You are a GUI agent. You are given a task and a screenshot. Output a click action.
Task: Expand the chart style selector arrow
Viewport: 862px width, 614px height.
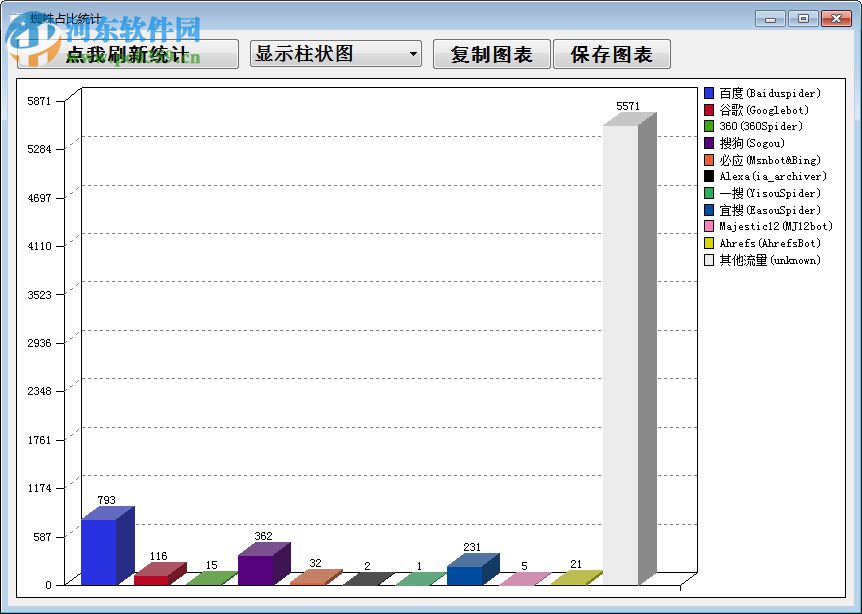pyautogui.click(x=413, y=53)
